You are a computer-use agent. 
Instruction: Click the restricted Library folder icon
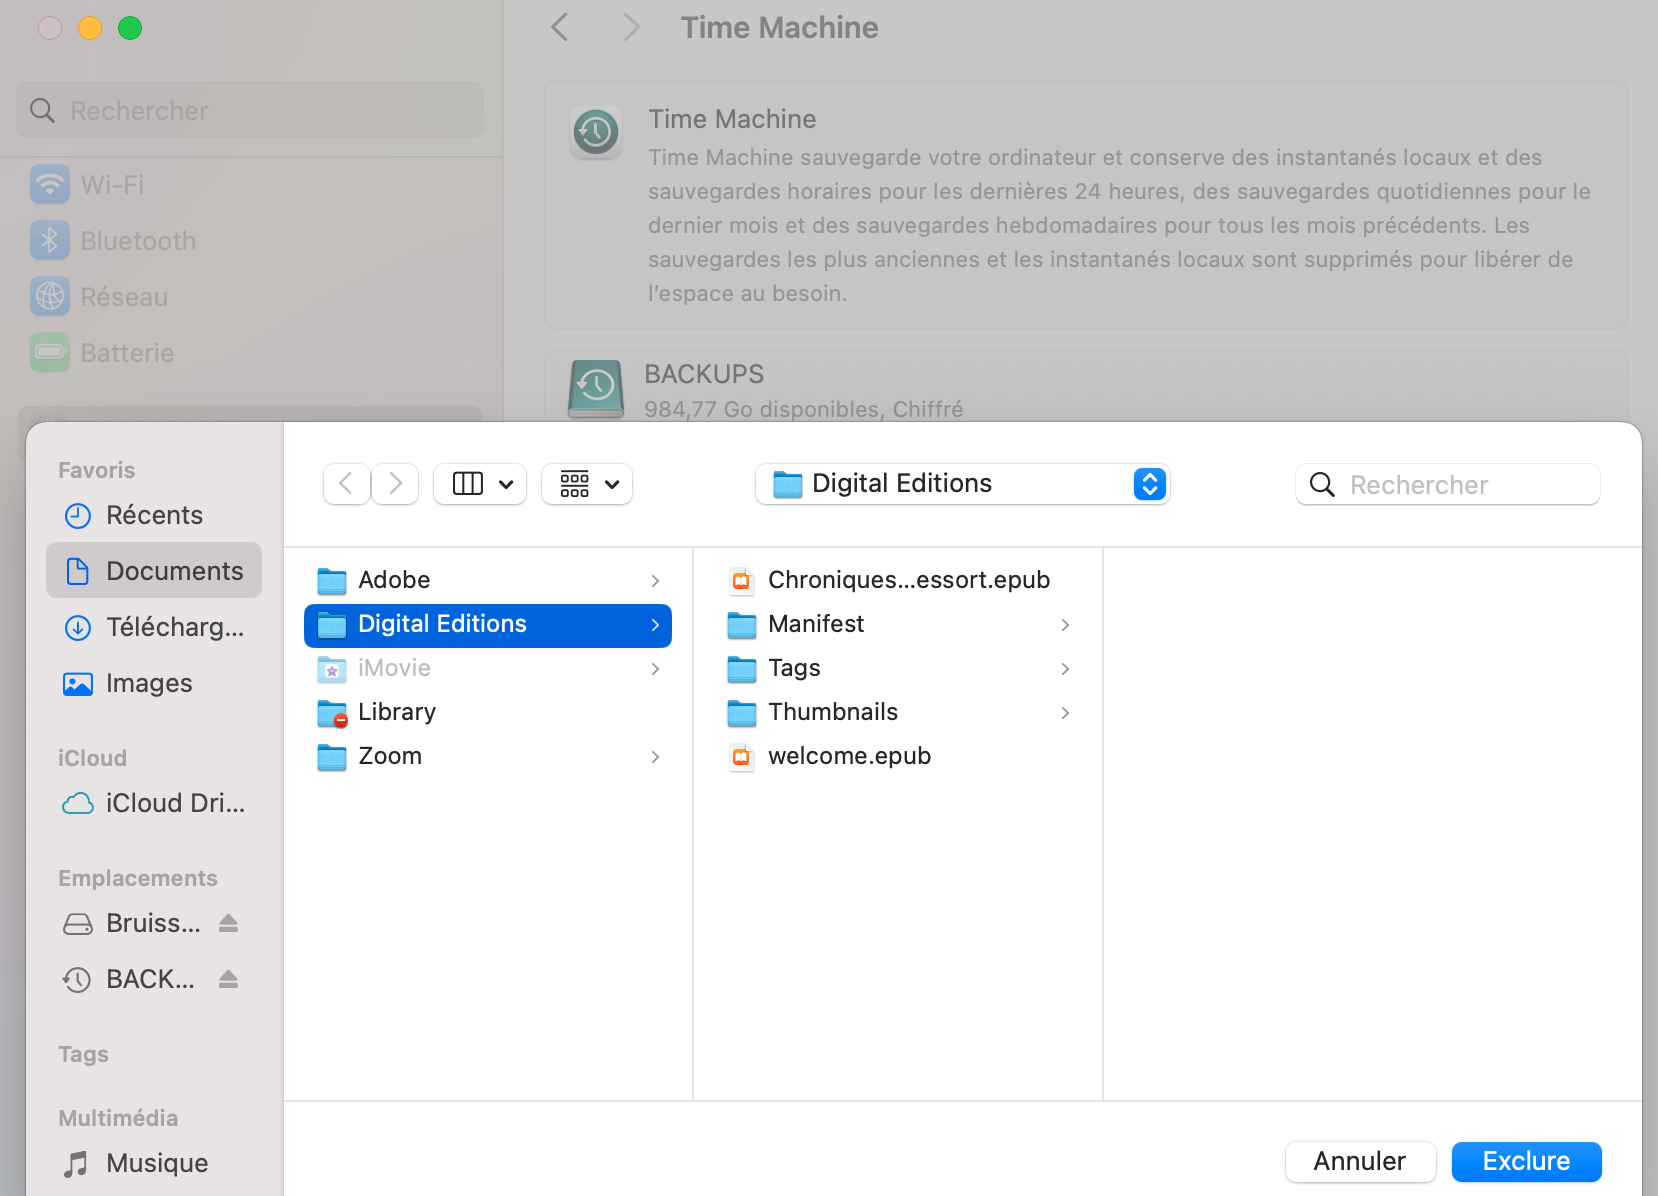(332, 713)
